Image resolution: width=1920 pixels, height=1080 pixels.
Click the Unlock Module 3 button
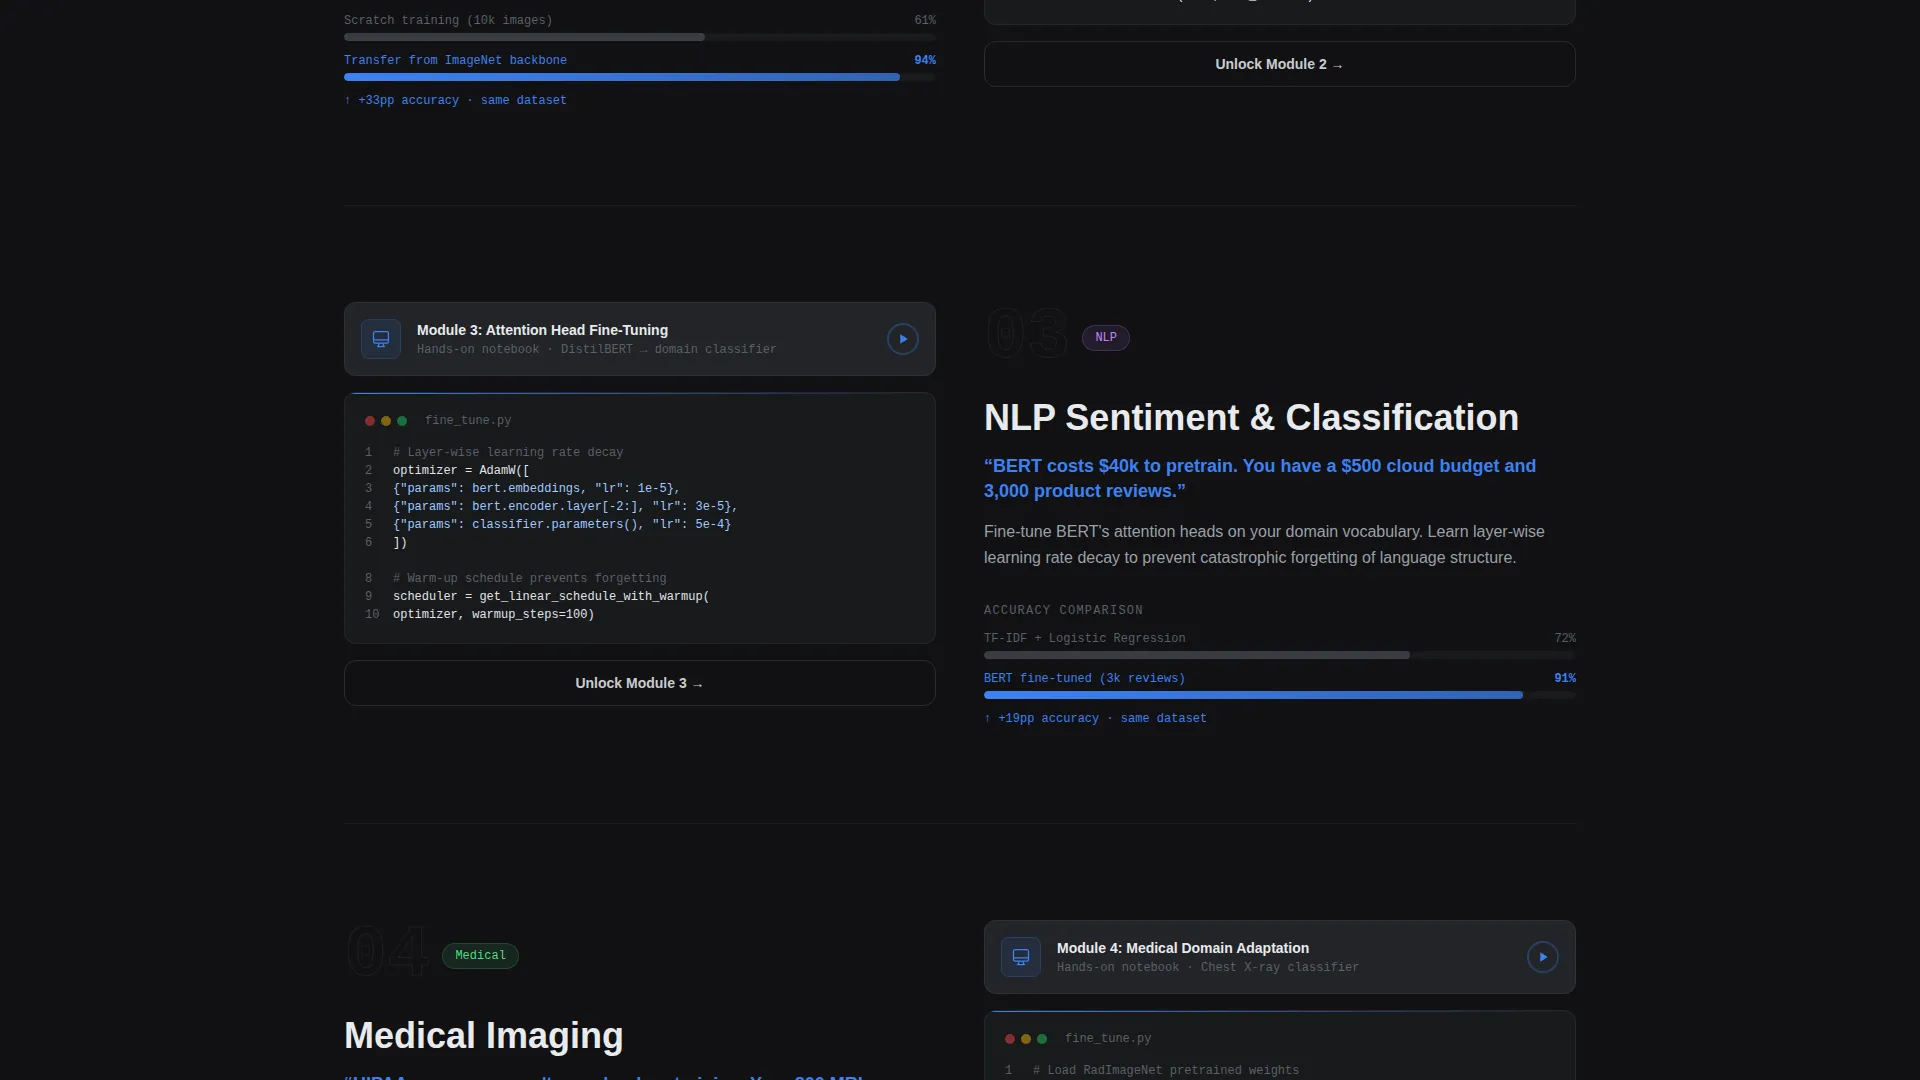(x=639, y=683)
